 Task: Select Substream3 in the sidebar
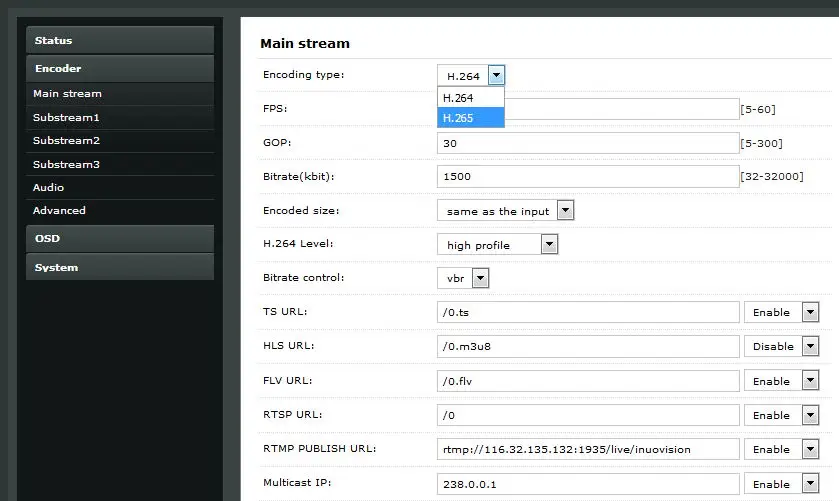[x=120, y=164]
